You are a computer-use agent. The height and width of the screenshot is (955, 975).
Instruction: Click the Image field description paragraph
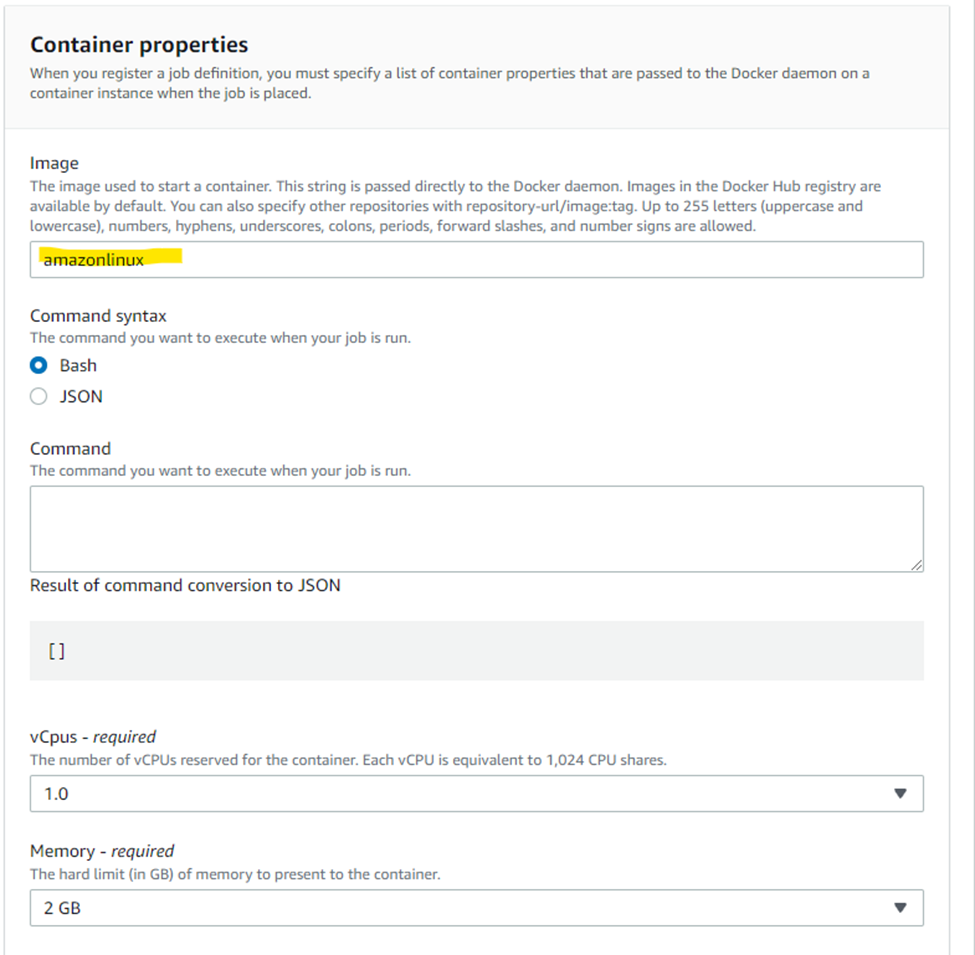[x=455, y=206]
